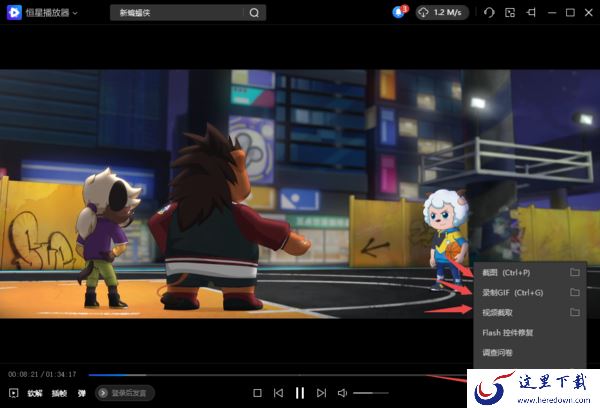Image resolution: width=600 pixels, height=408 pixels.
Task: Open the notification bell with badge
Action: (x=399, y=12)
